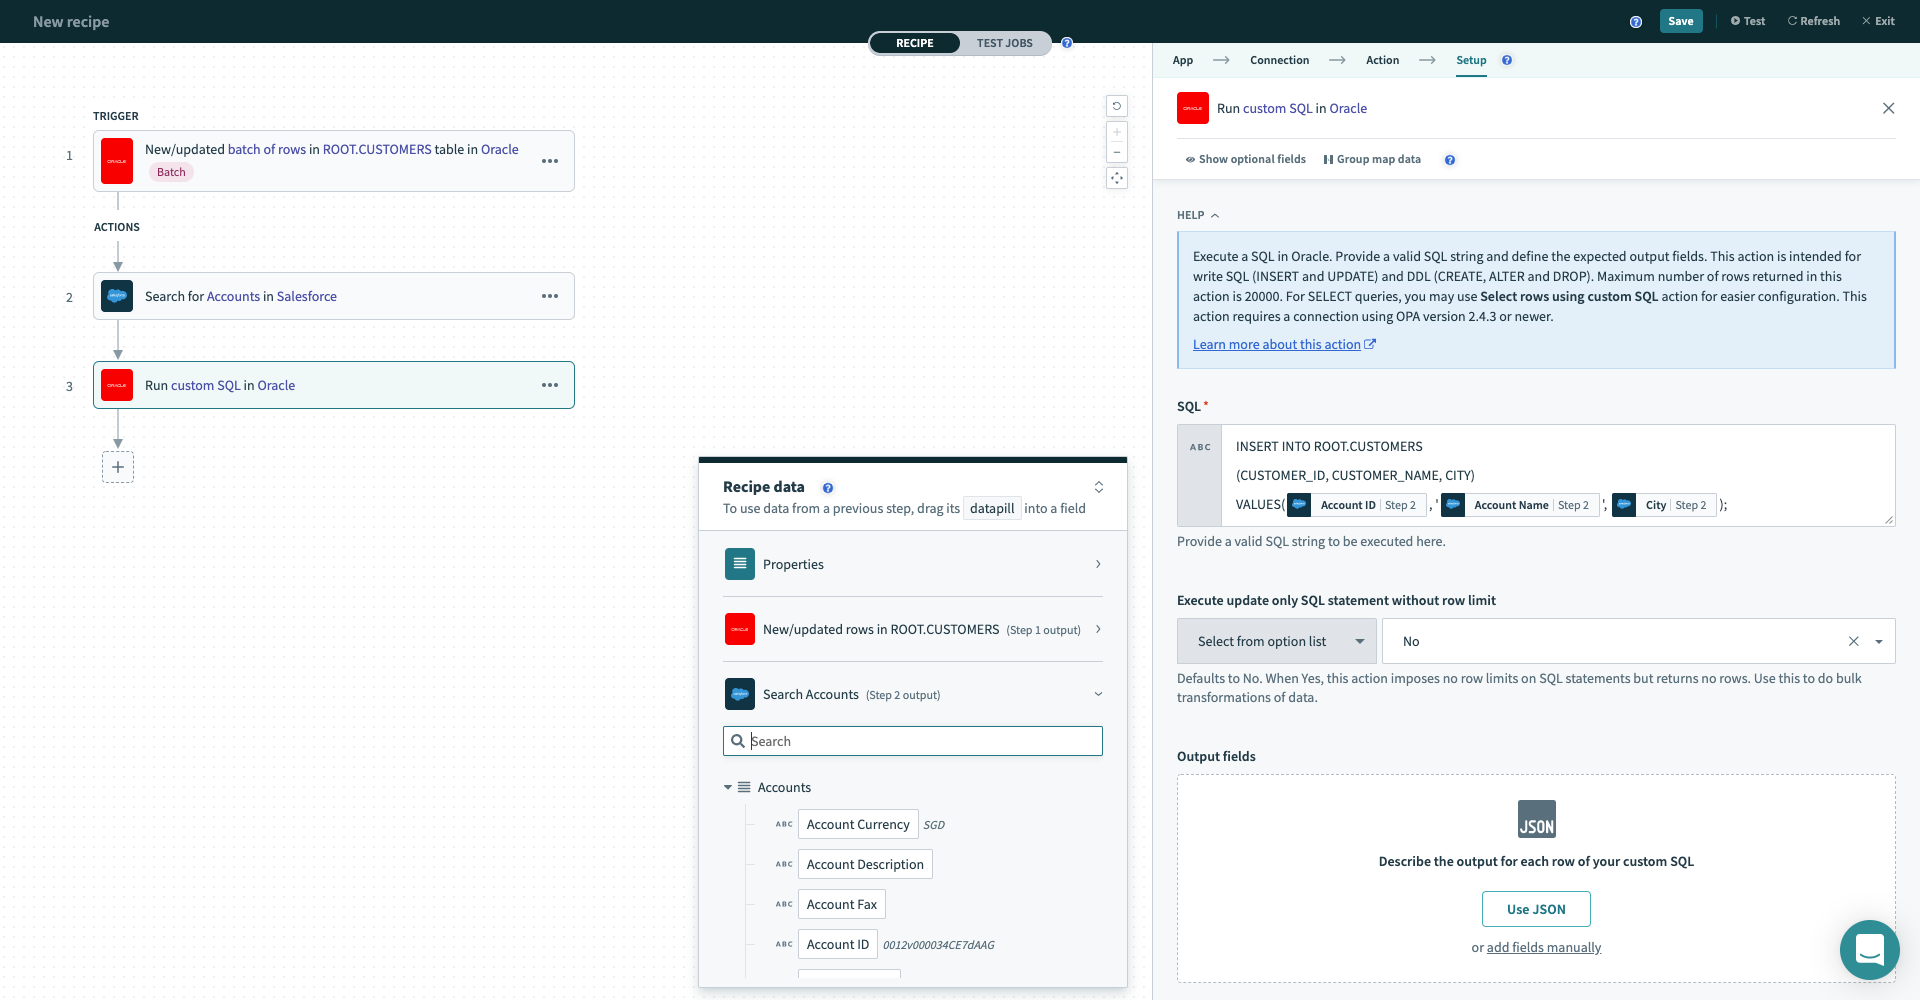
Task: Open the chat support bubble
Action: [1869, 950]
